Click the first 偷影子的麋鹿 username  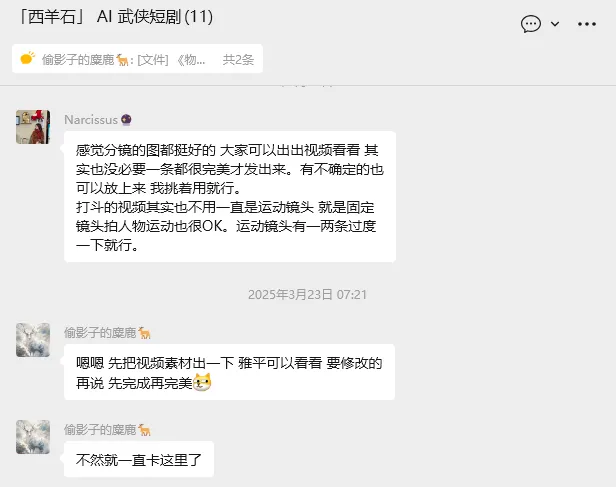click(x=100, y=333)
